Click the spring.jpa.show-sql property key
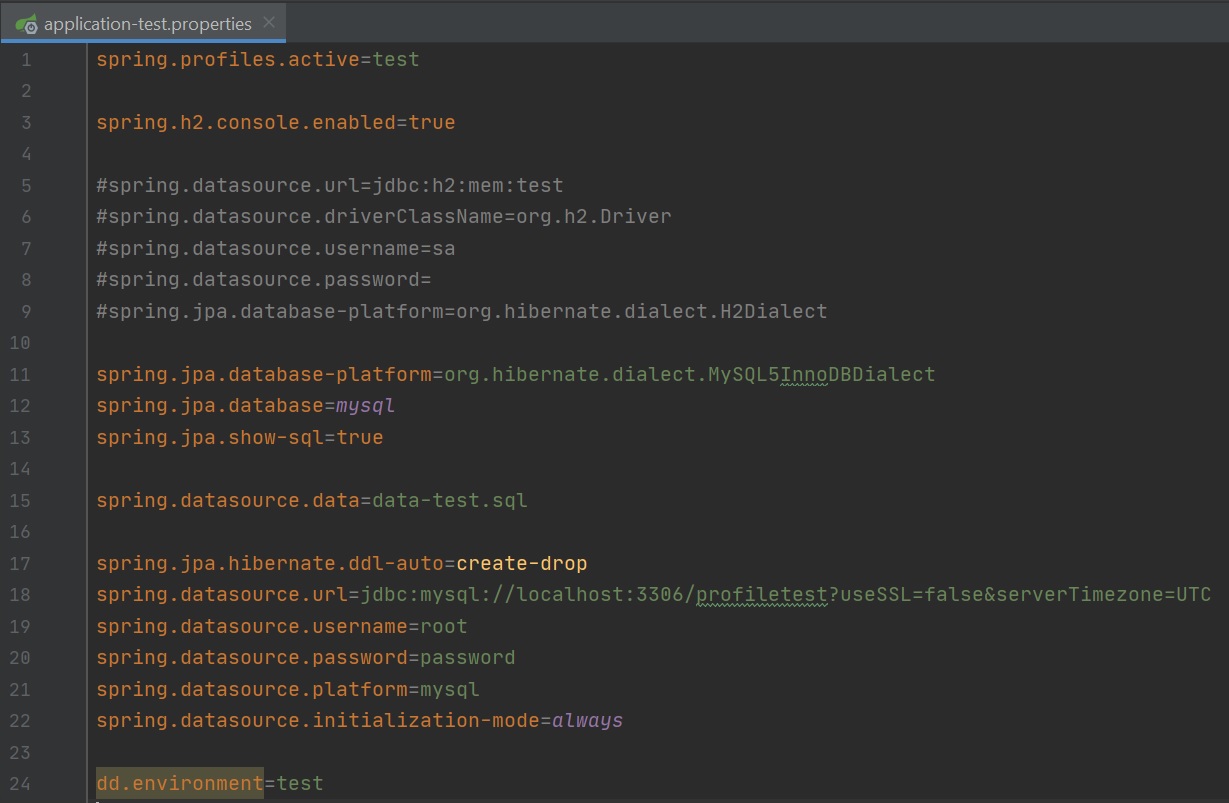Screen dimensions: 1229x803 (x=209, y=438)
